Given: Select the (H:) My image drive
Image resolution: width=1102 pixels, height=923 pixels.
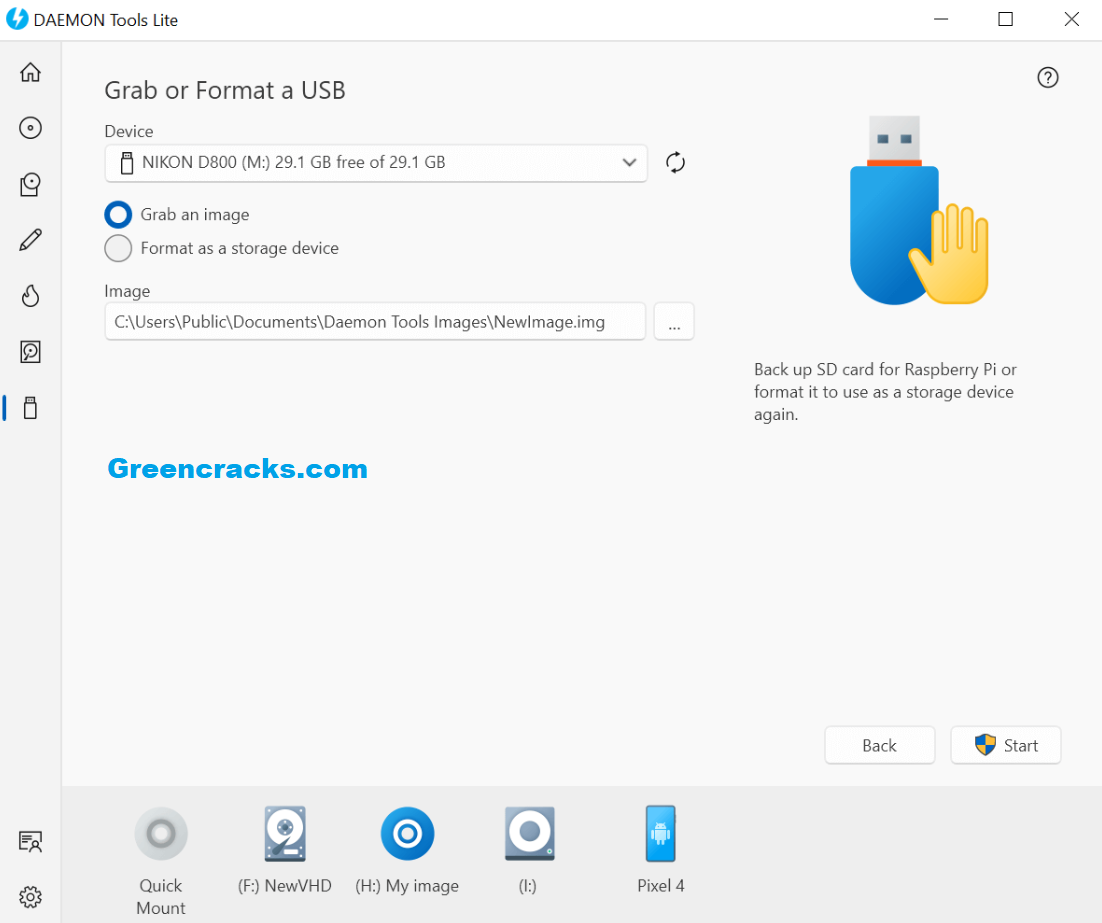Looking at the screenshot, I should (408, 834).
